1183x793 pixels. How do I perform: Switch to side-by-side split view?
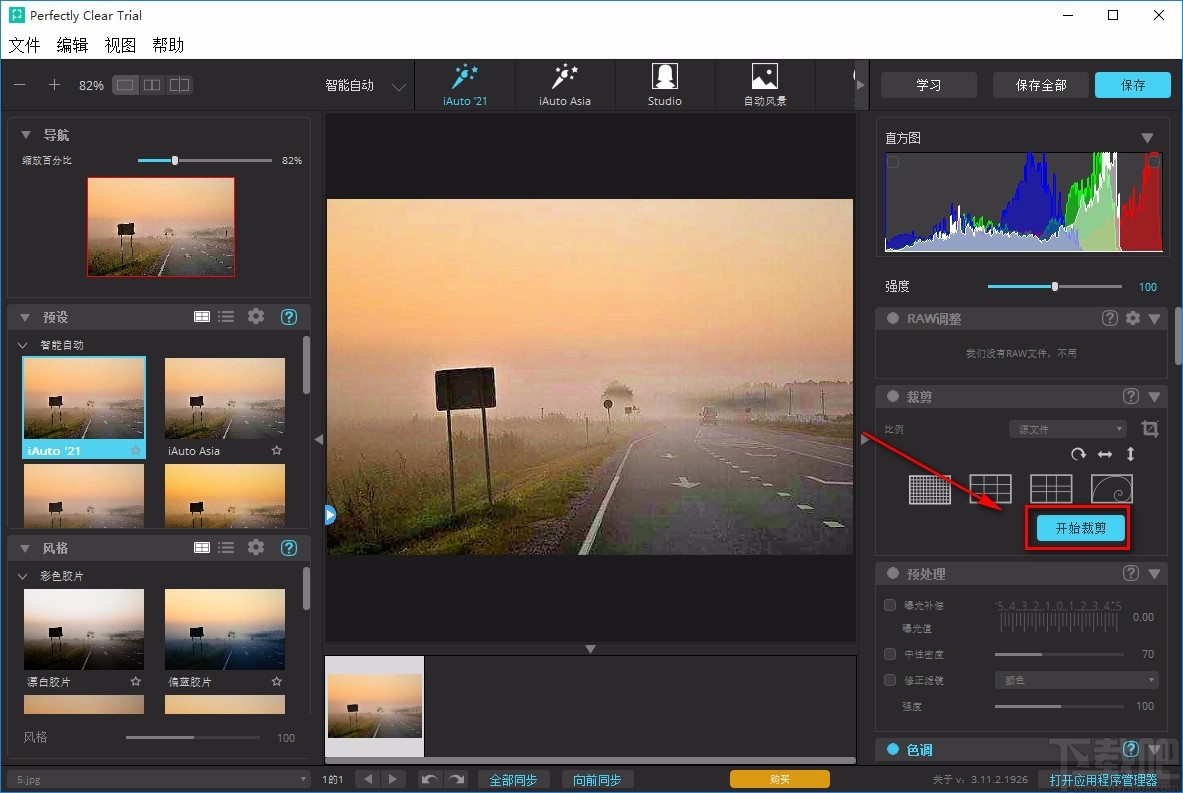tap(152, 85)
